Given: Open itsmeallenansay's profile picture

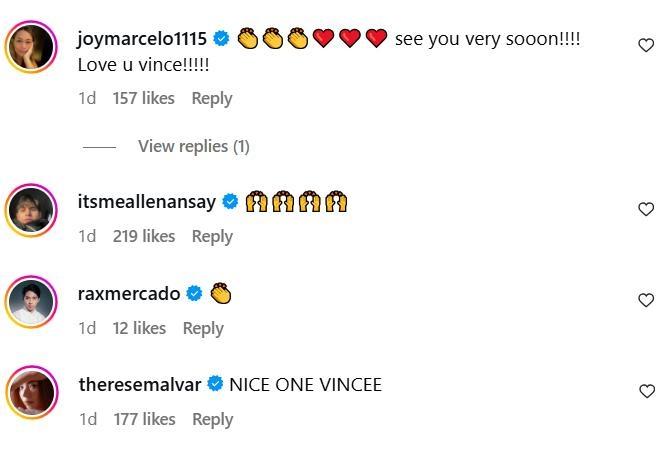Looking at the screenshot, I should [x=32, y=208].
